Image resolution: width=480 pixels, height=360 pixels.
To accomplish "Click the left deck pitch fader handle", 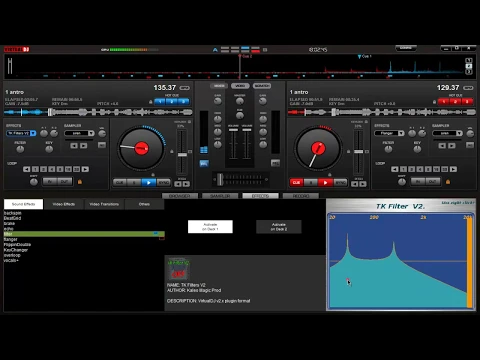I will pos(182,155).
